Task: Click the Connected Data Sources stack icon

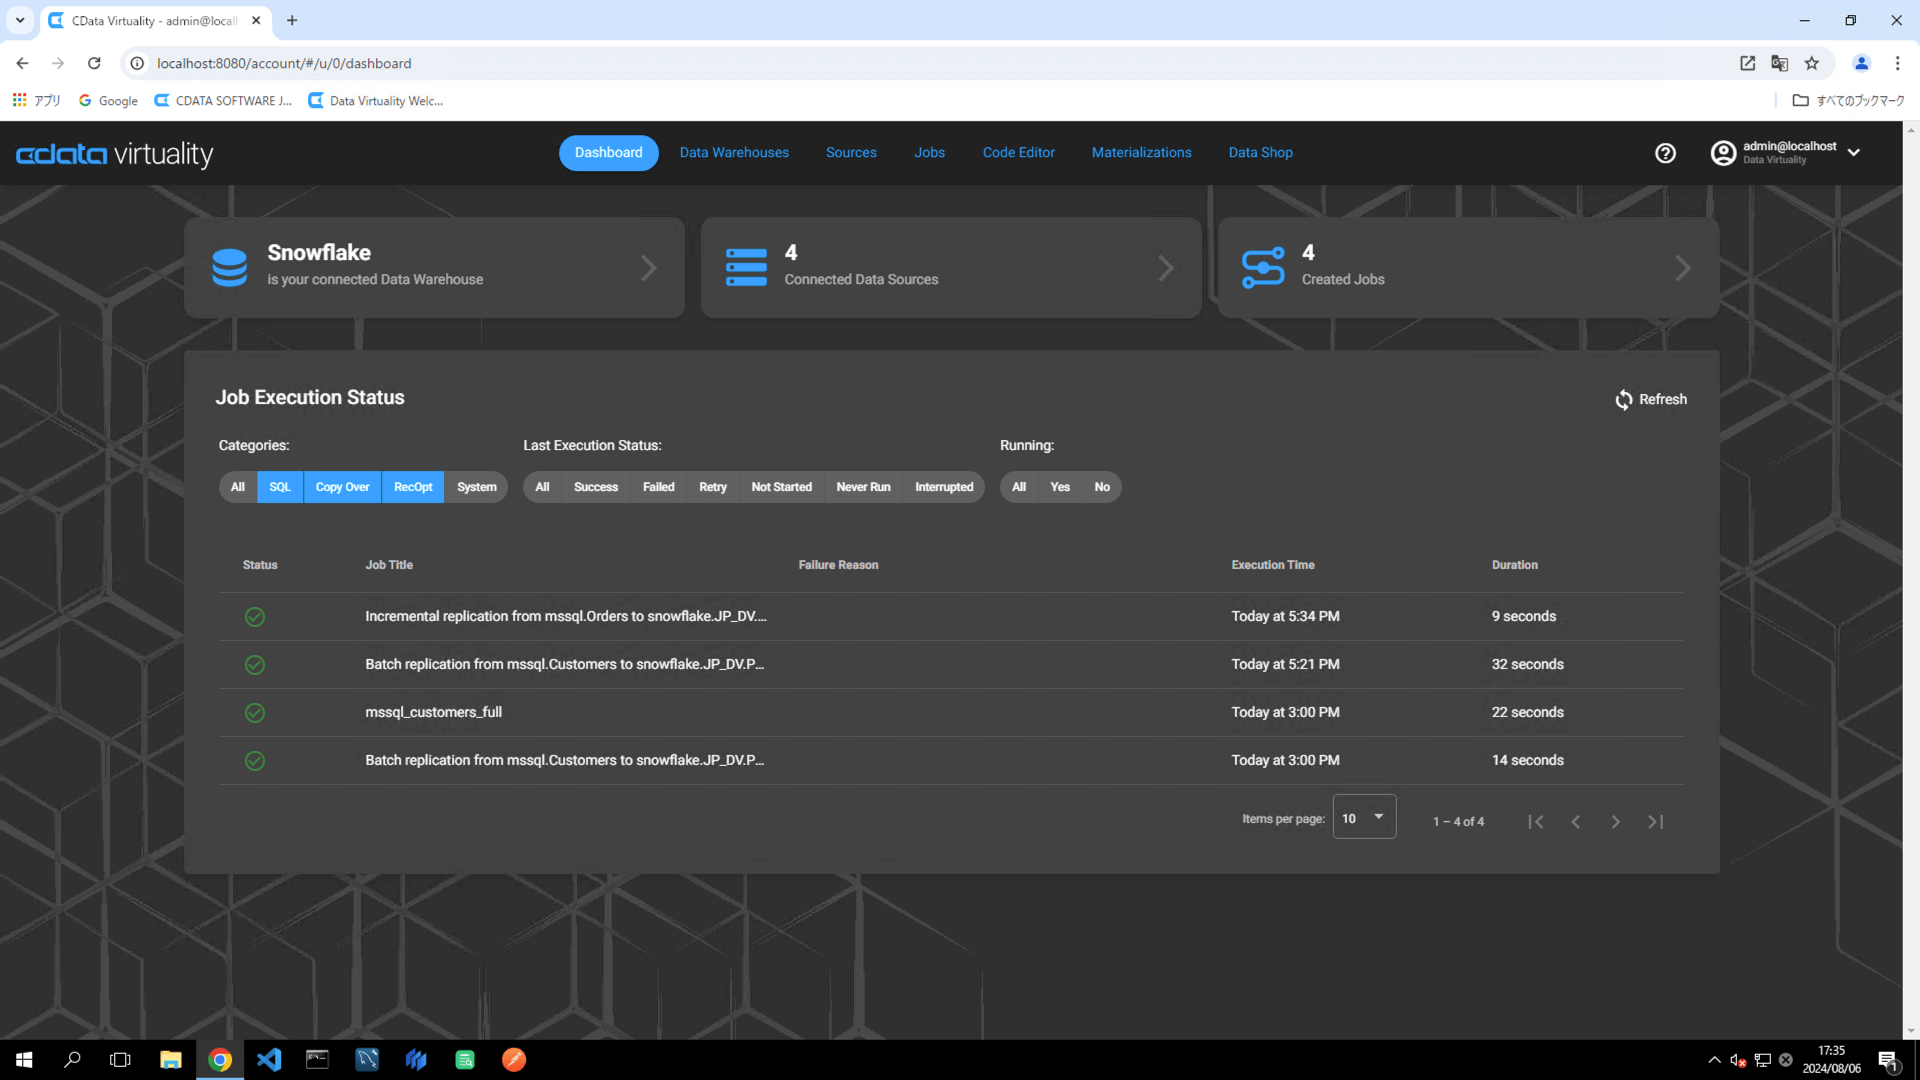Action: click(746, 267)
